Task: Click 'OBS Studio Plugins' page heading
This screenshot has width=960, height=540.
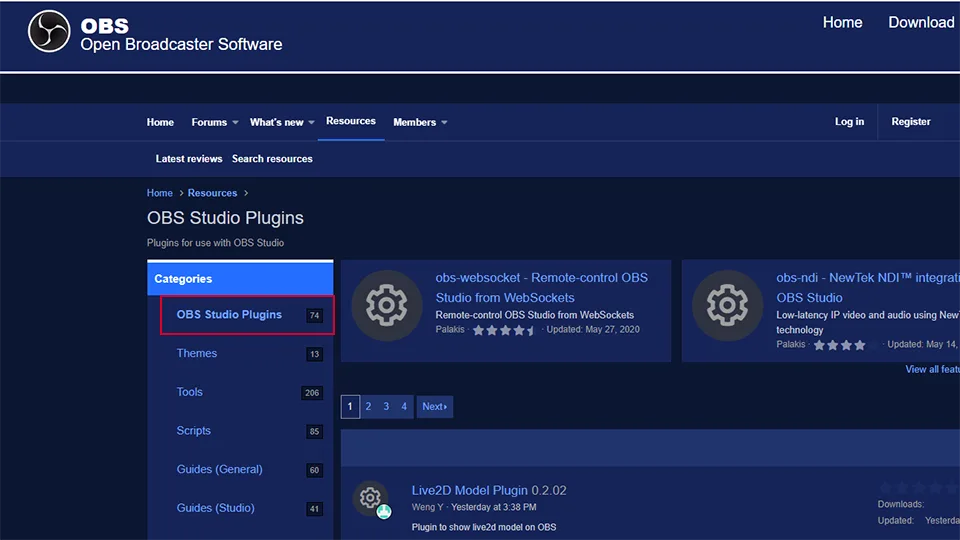Action: tap(225, 218)
